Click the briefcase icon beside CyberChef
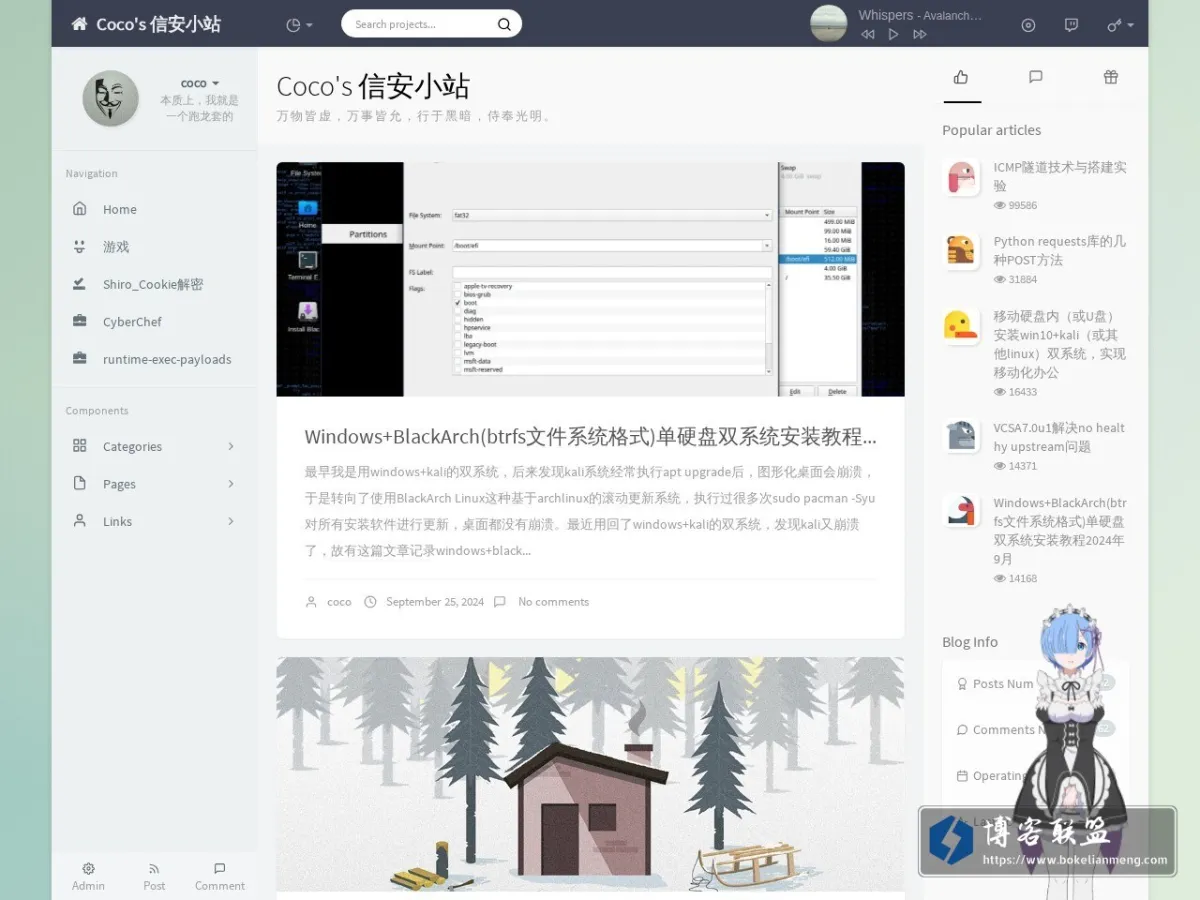 pyautogui.click(x=80, y=321)
